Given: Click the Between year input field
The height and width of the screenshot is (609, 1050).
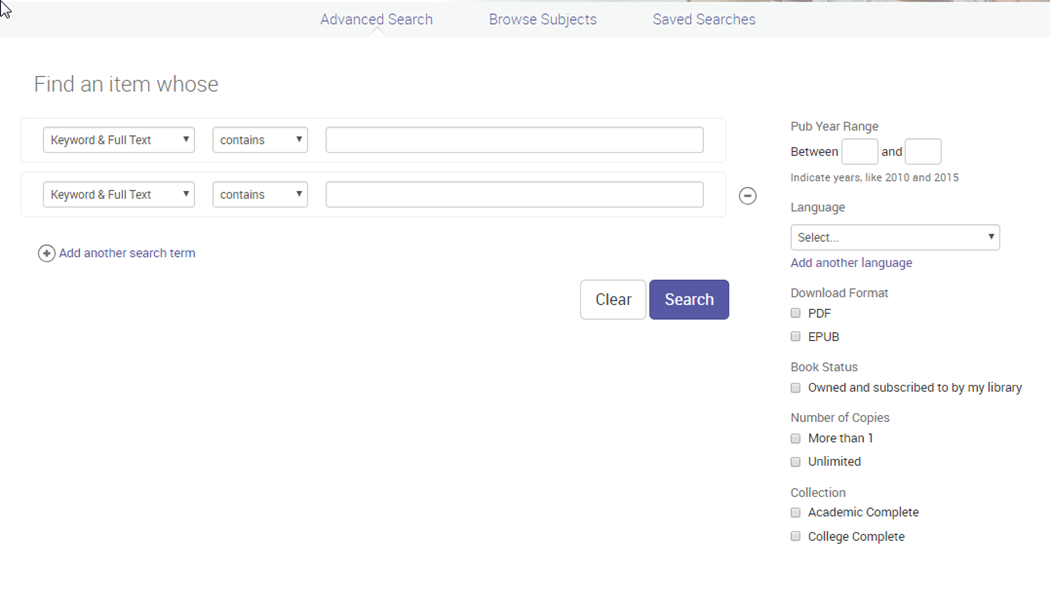Looking at the screenshot, I should (859, 151).
